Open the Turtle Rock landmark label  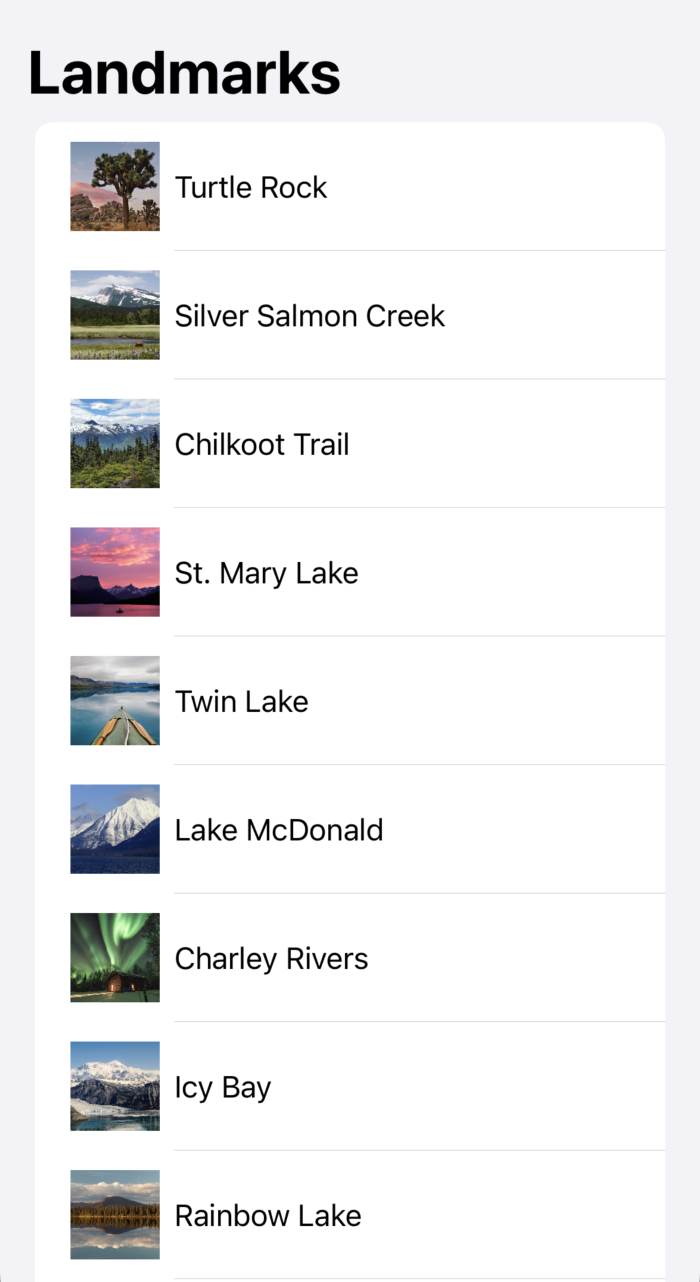click(251, 187)
